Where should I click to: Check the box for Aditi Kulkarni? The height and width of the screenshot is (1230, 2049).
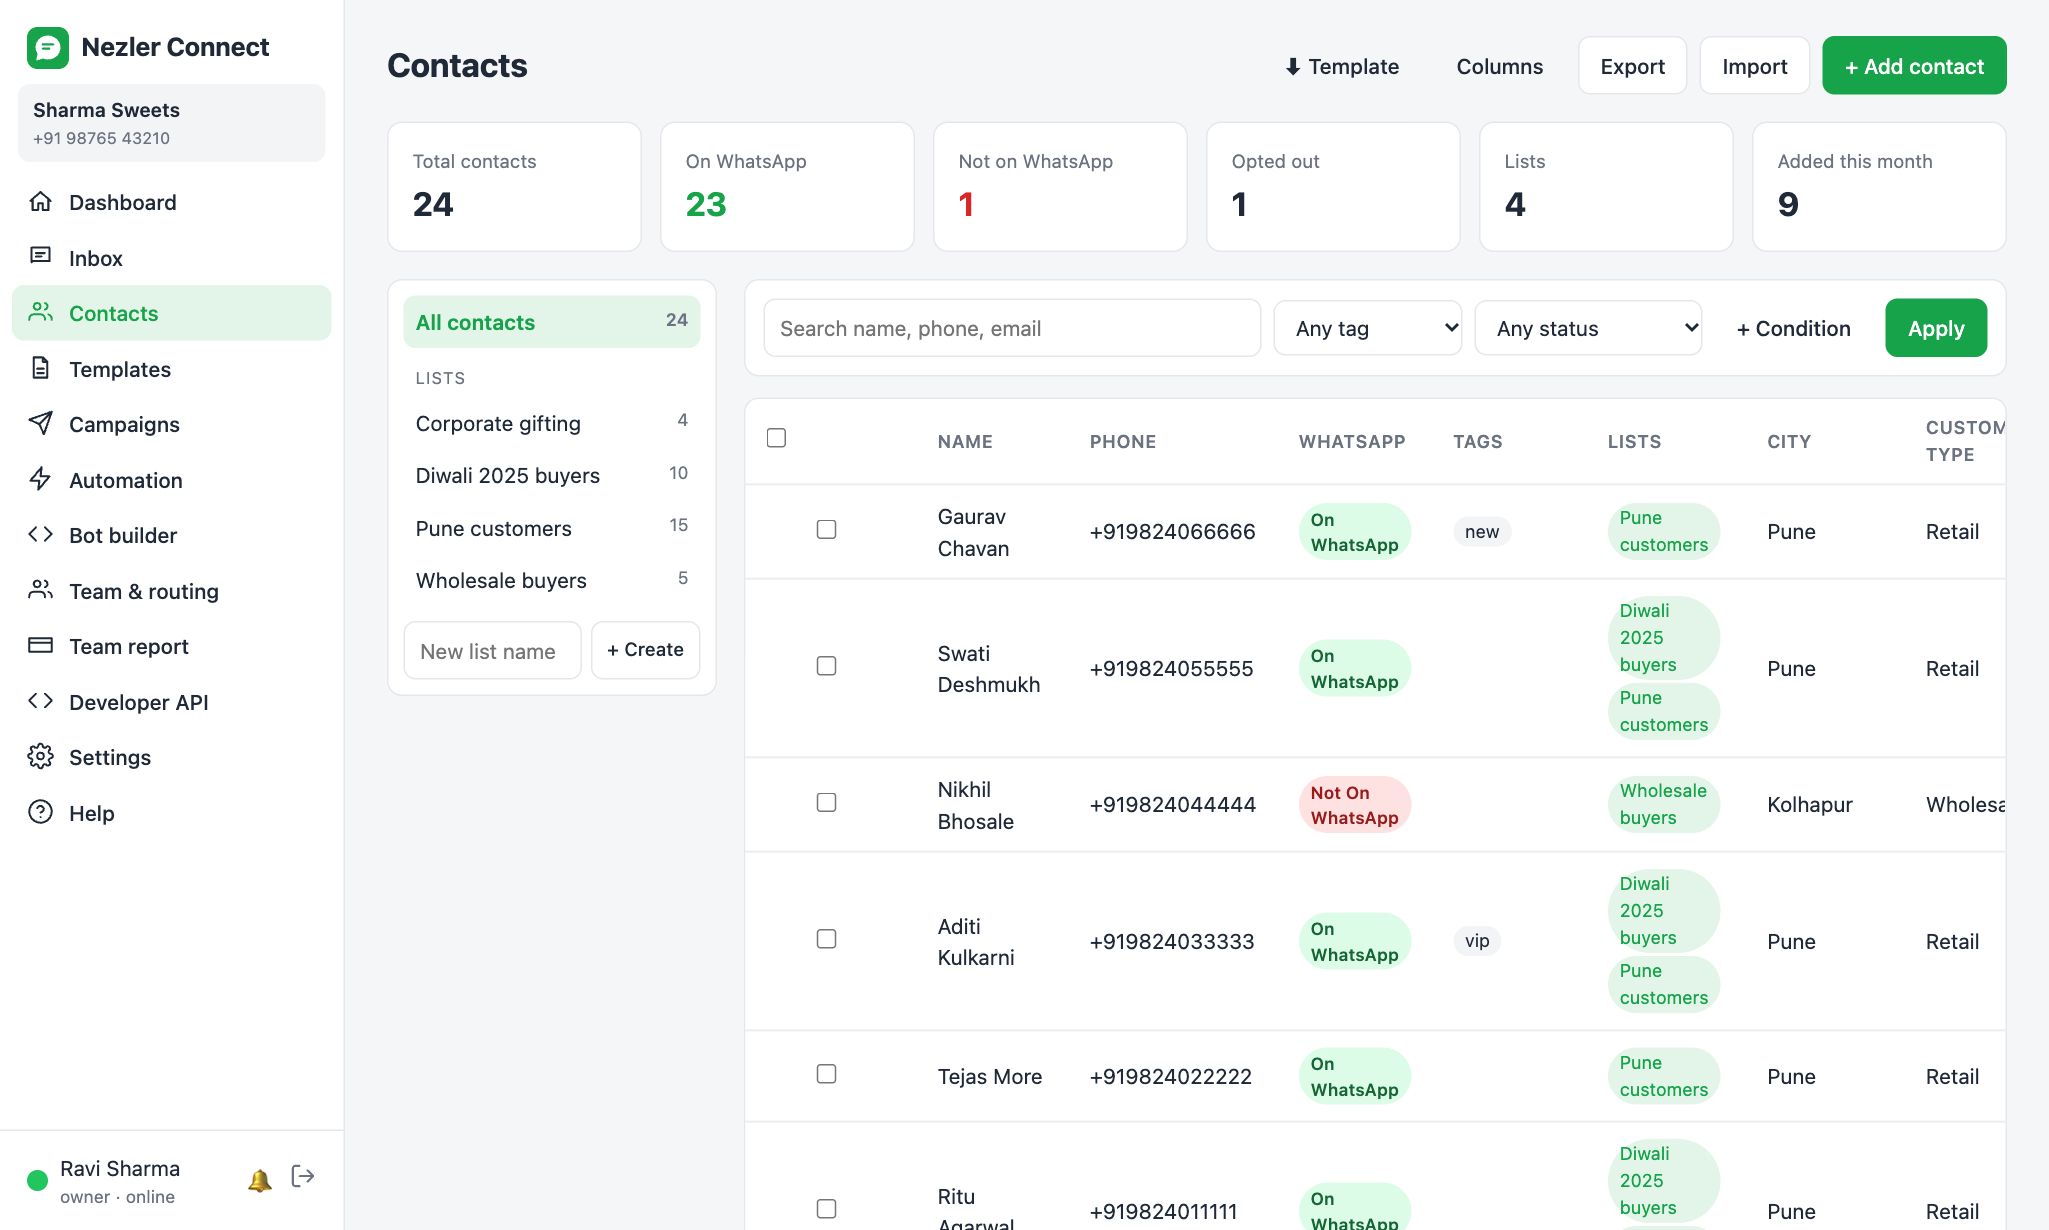[826, 939]
